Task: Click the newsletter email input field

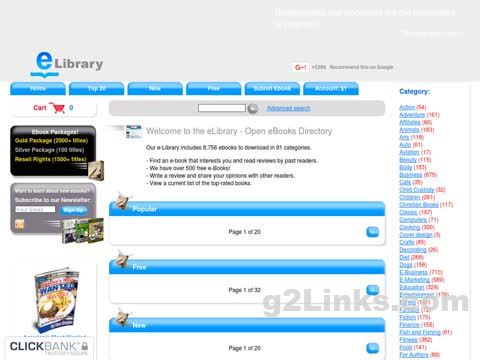Action: coord(35,209)
